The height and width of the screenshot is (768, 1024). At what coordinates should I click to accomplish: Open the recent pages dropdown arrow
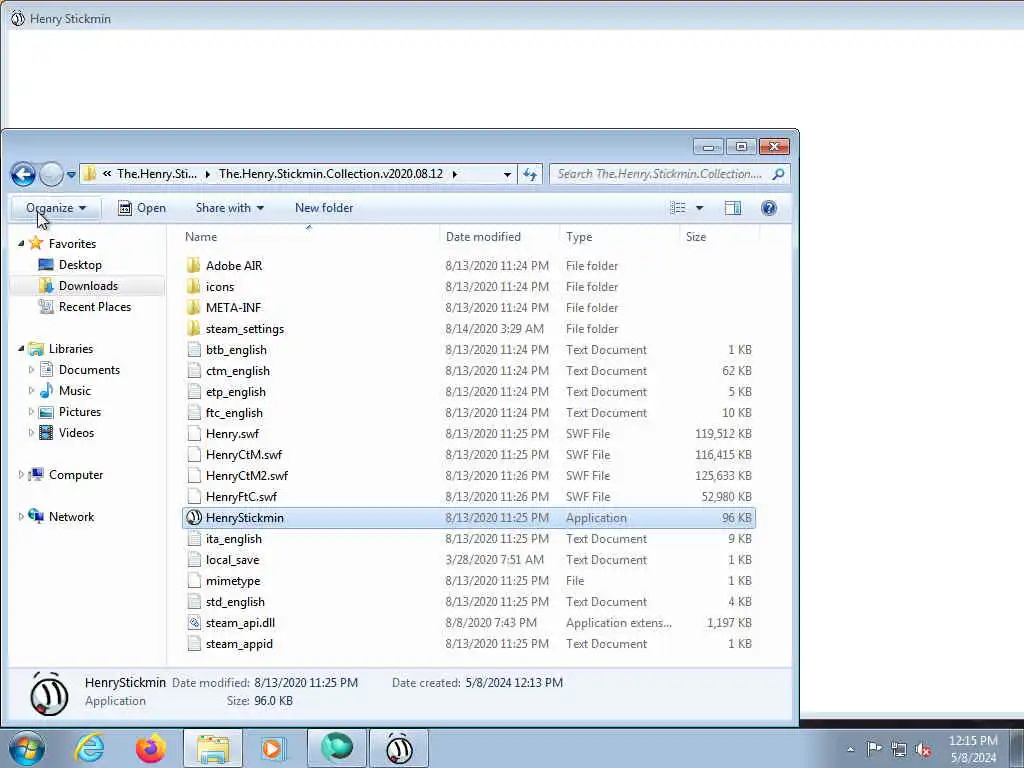point(71,174)
